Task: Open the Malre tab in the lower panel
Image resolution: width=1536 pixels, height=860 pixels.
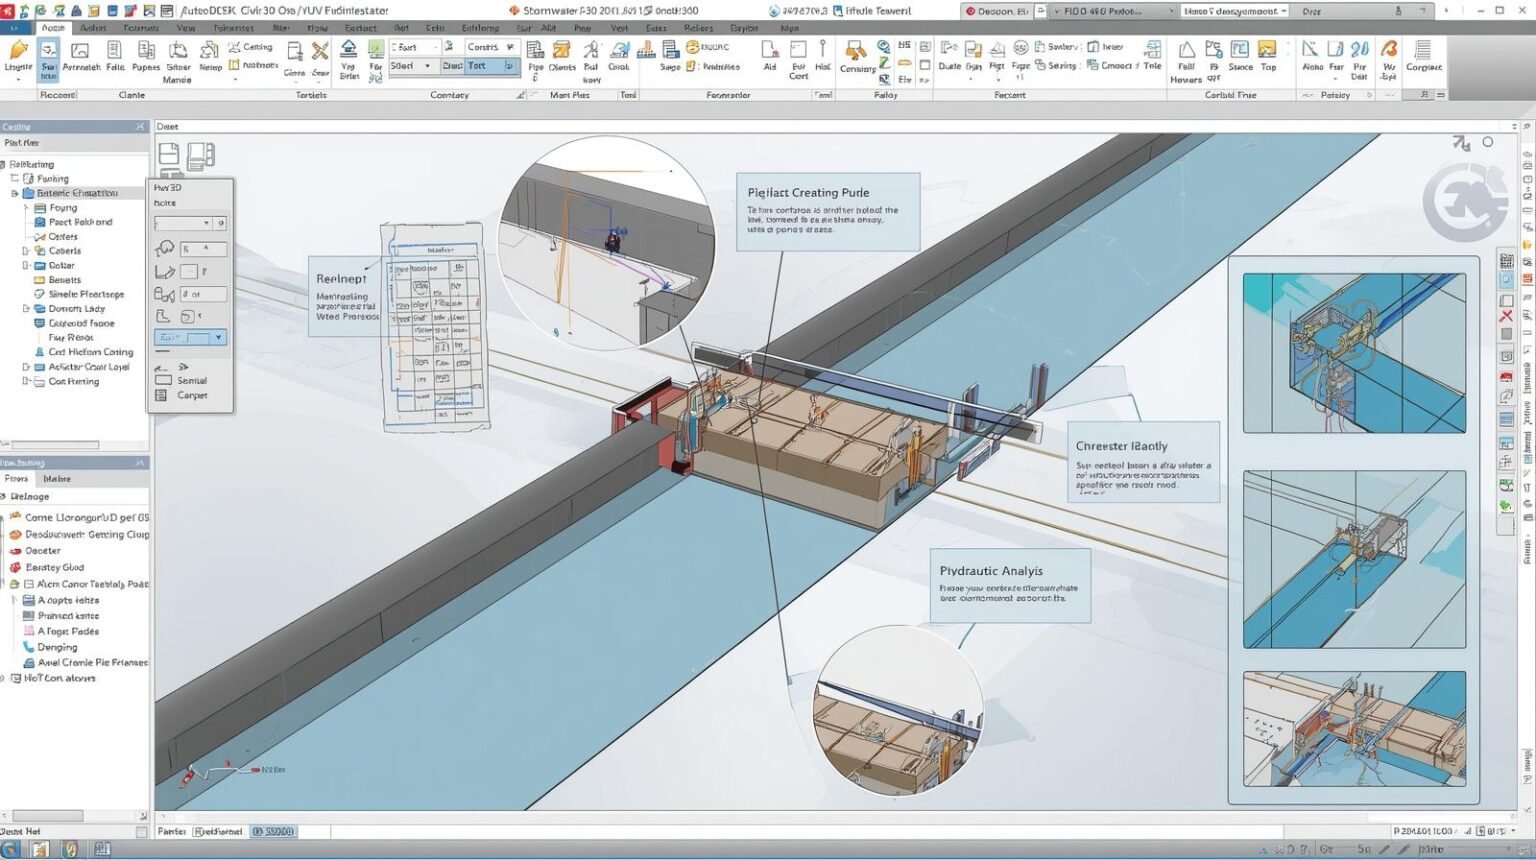Action: [56, 478]
